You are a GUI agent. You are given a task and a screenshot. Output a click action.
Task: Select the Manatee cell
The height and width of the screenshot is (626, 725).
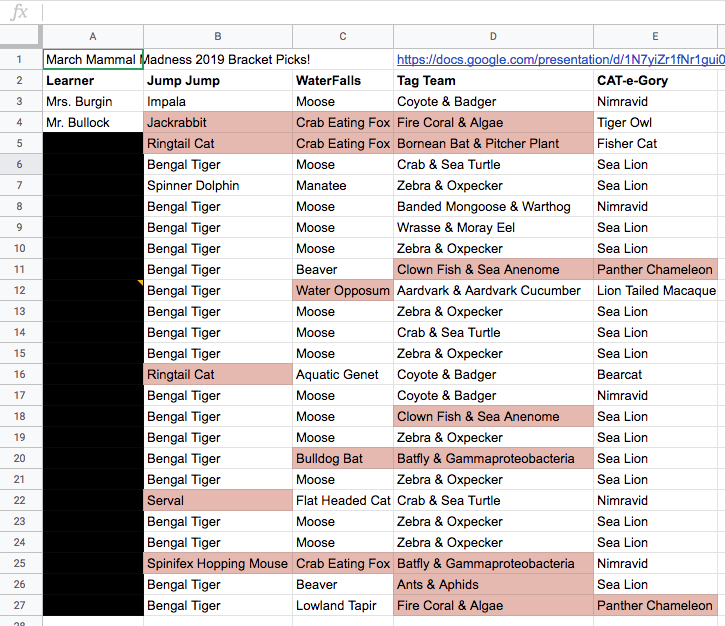pos(343,185)
